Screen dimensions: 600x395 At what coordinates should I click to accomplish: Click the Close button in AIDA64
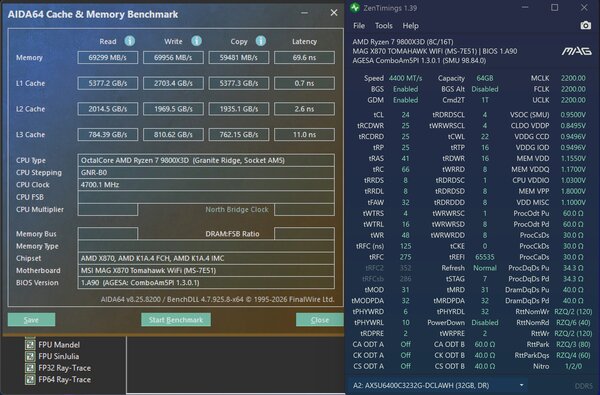(x=320, y=320)
